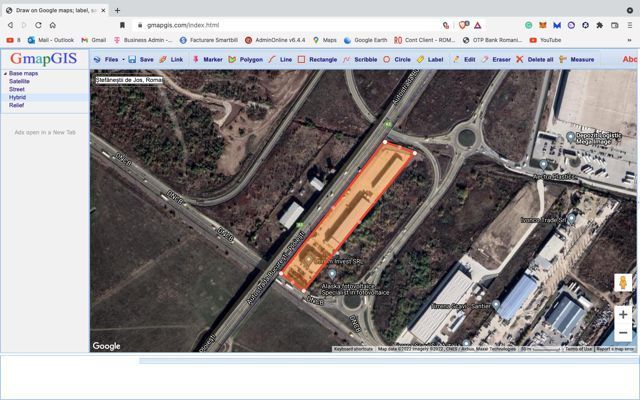Image resolution: width=640 pixels, height=400 pixels.
Task: Go to browser home page
Action: (53, 25)
